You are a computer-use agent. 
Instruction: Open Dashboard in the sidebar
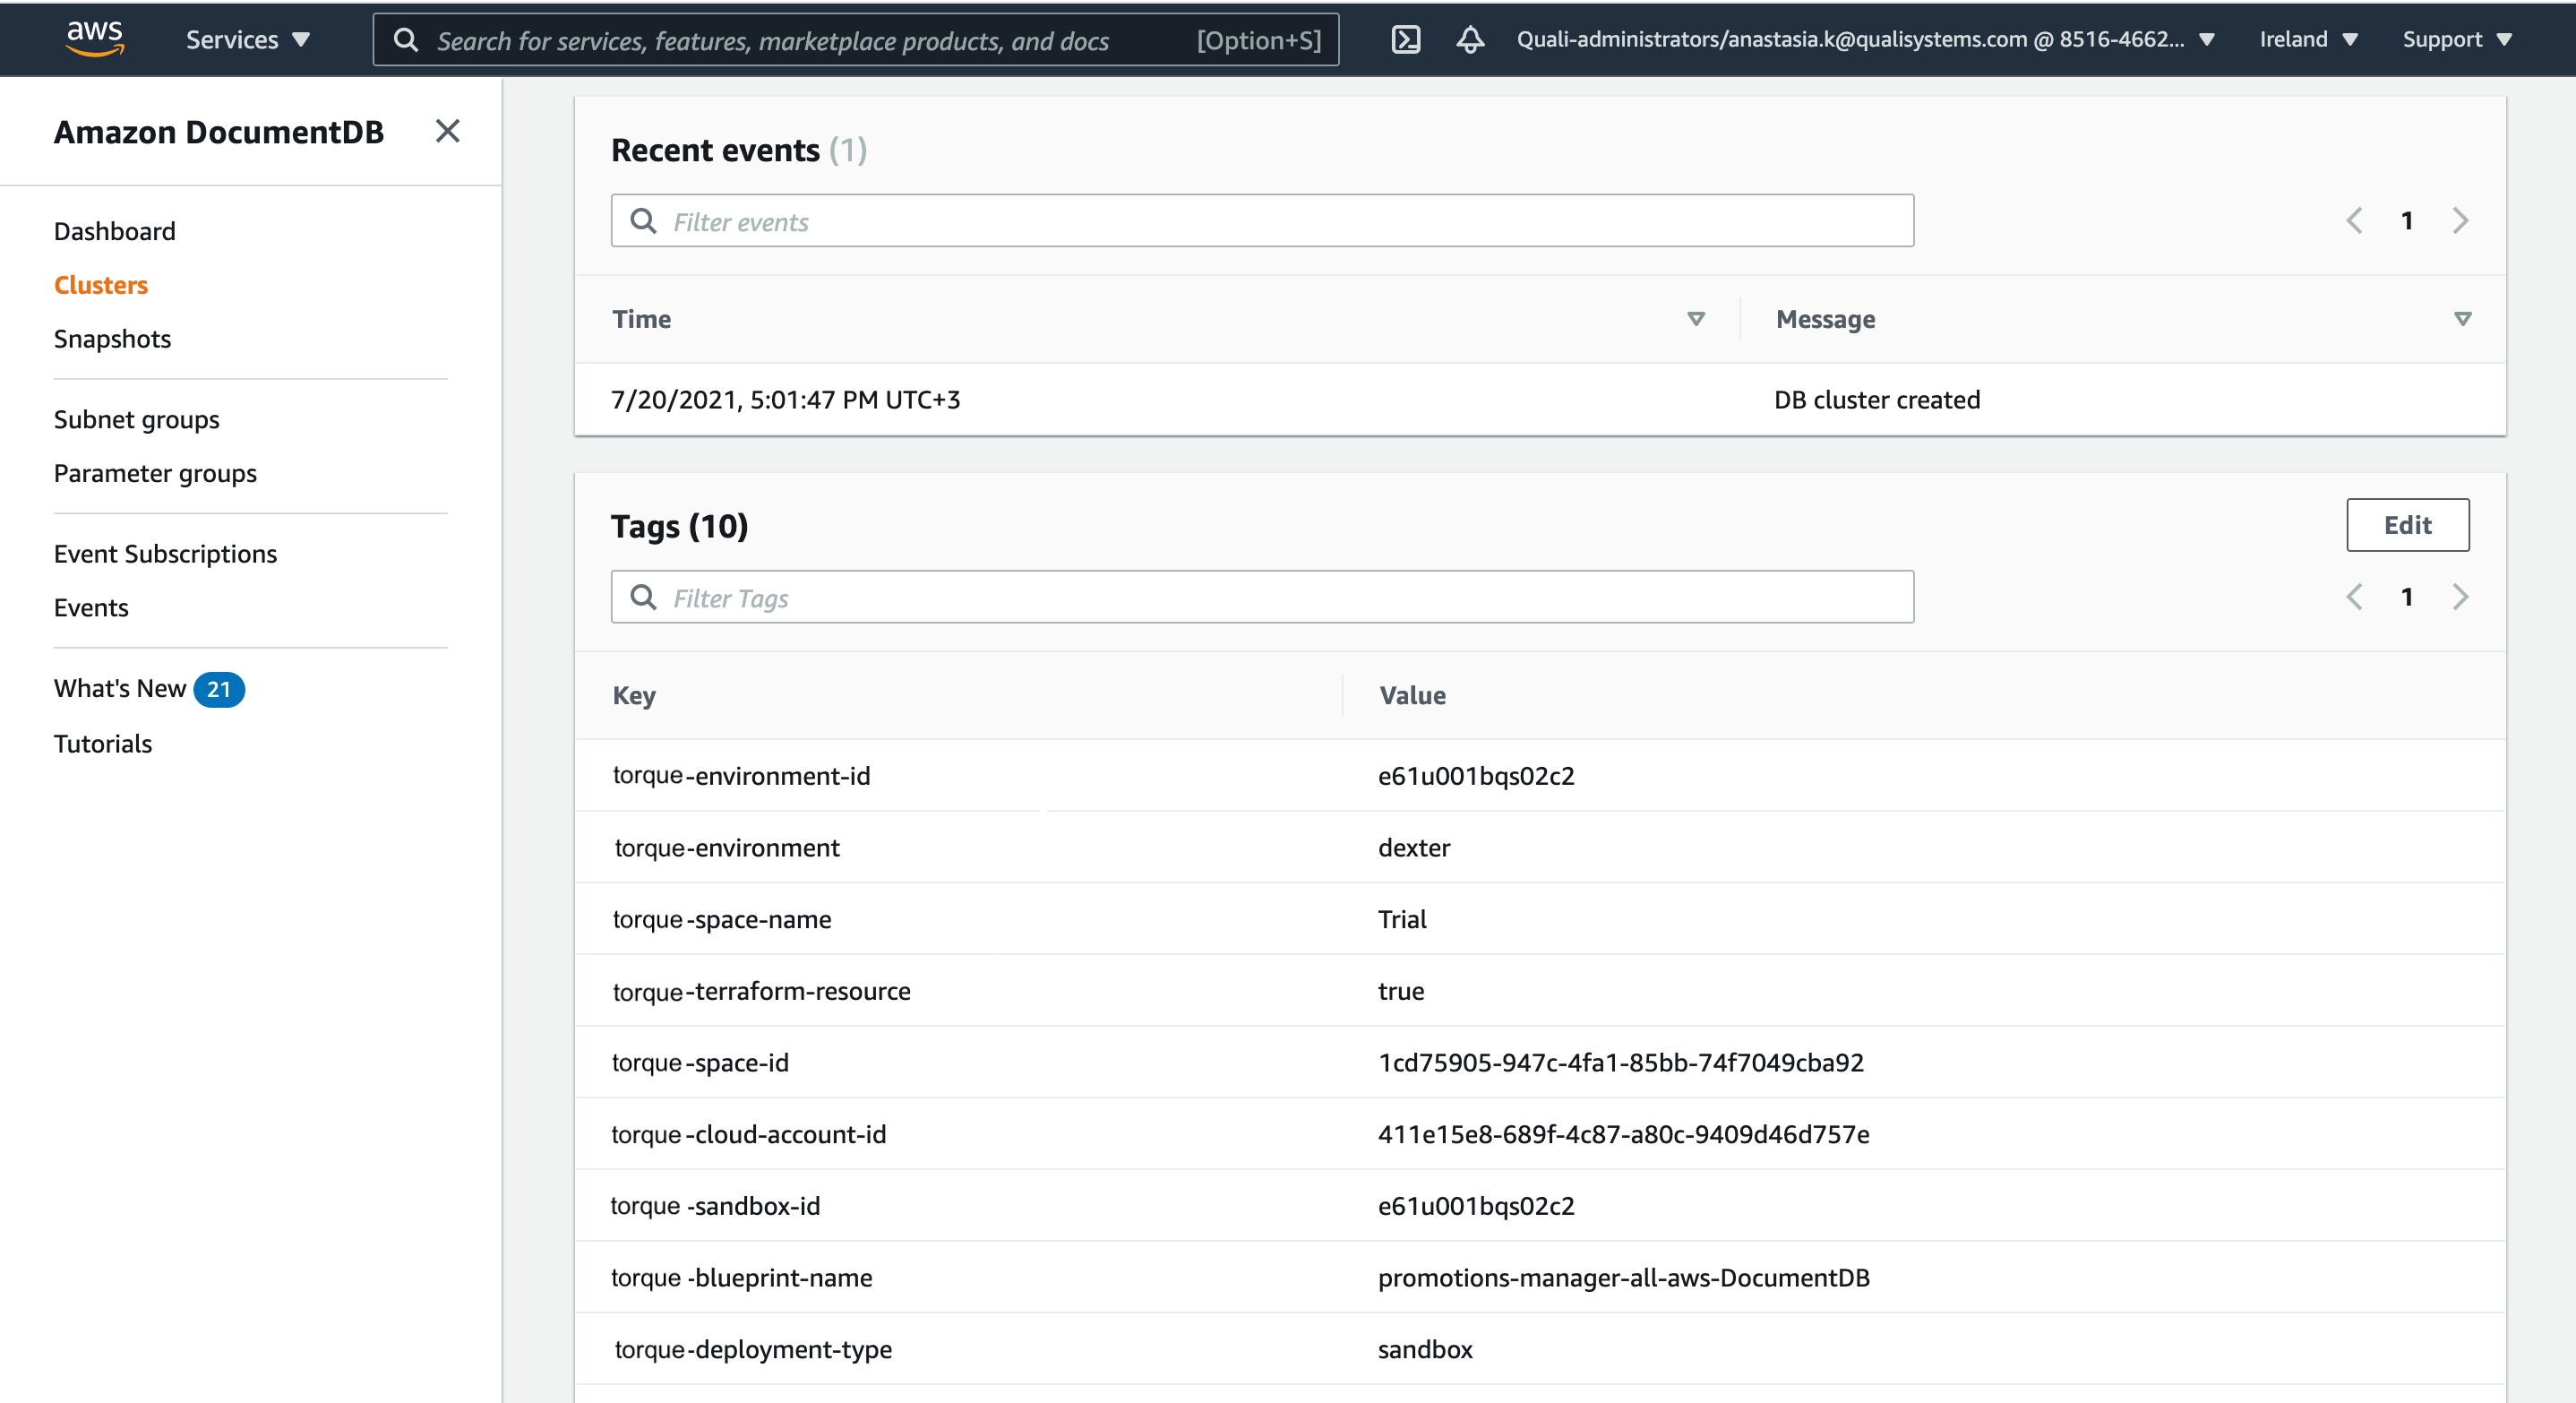click(115, 231)
